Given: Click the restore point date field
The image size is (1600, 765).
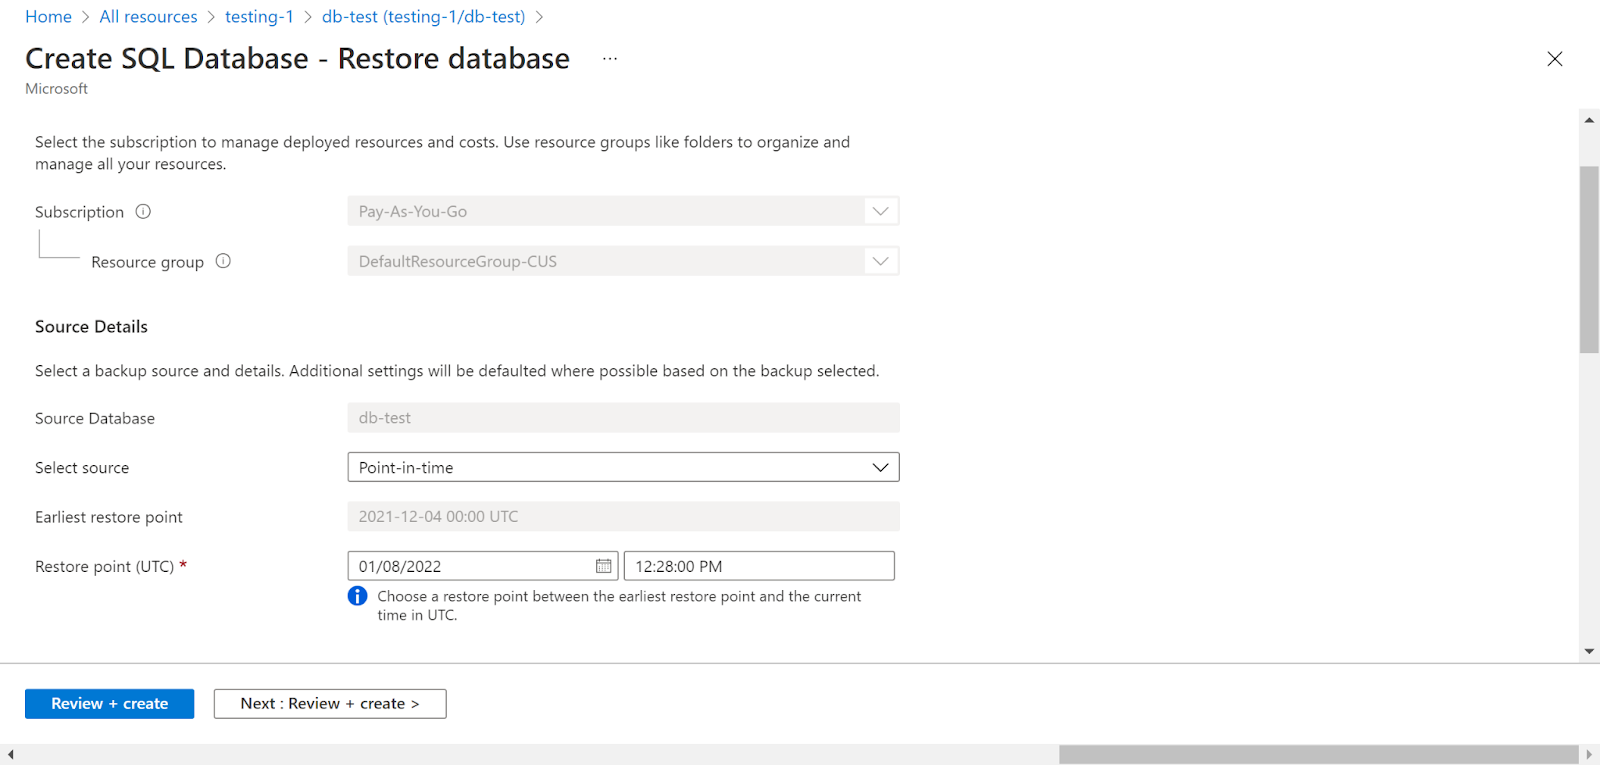Looking at the screenshot, I should [x=470, y=566].
